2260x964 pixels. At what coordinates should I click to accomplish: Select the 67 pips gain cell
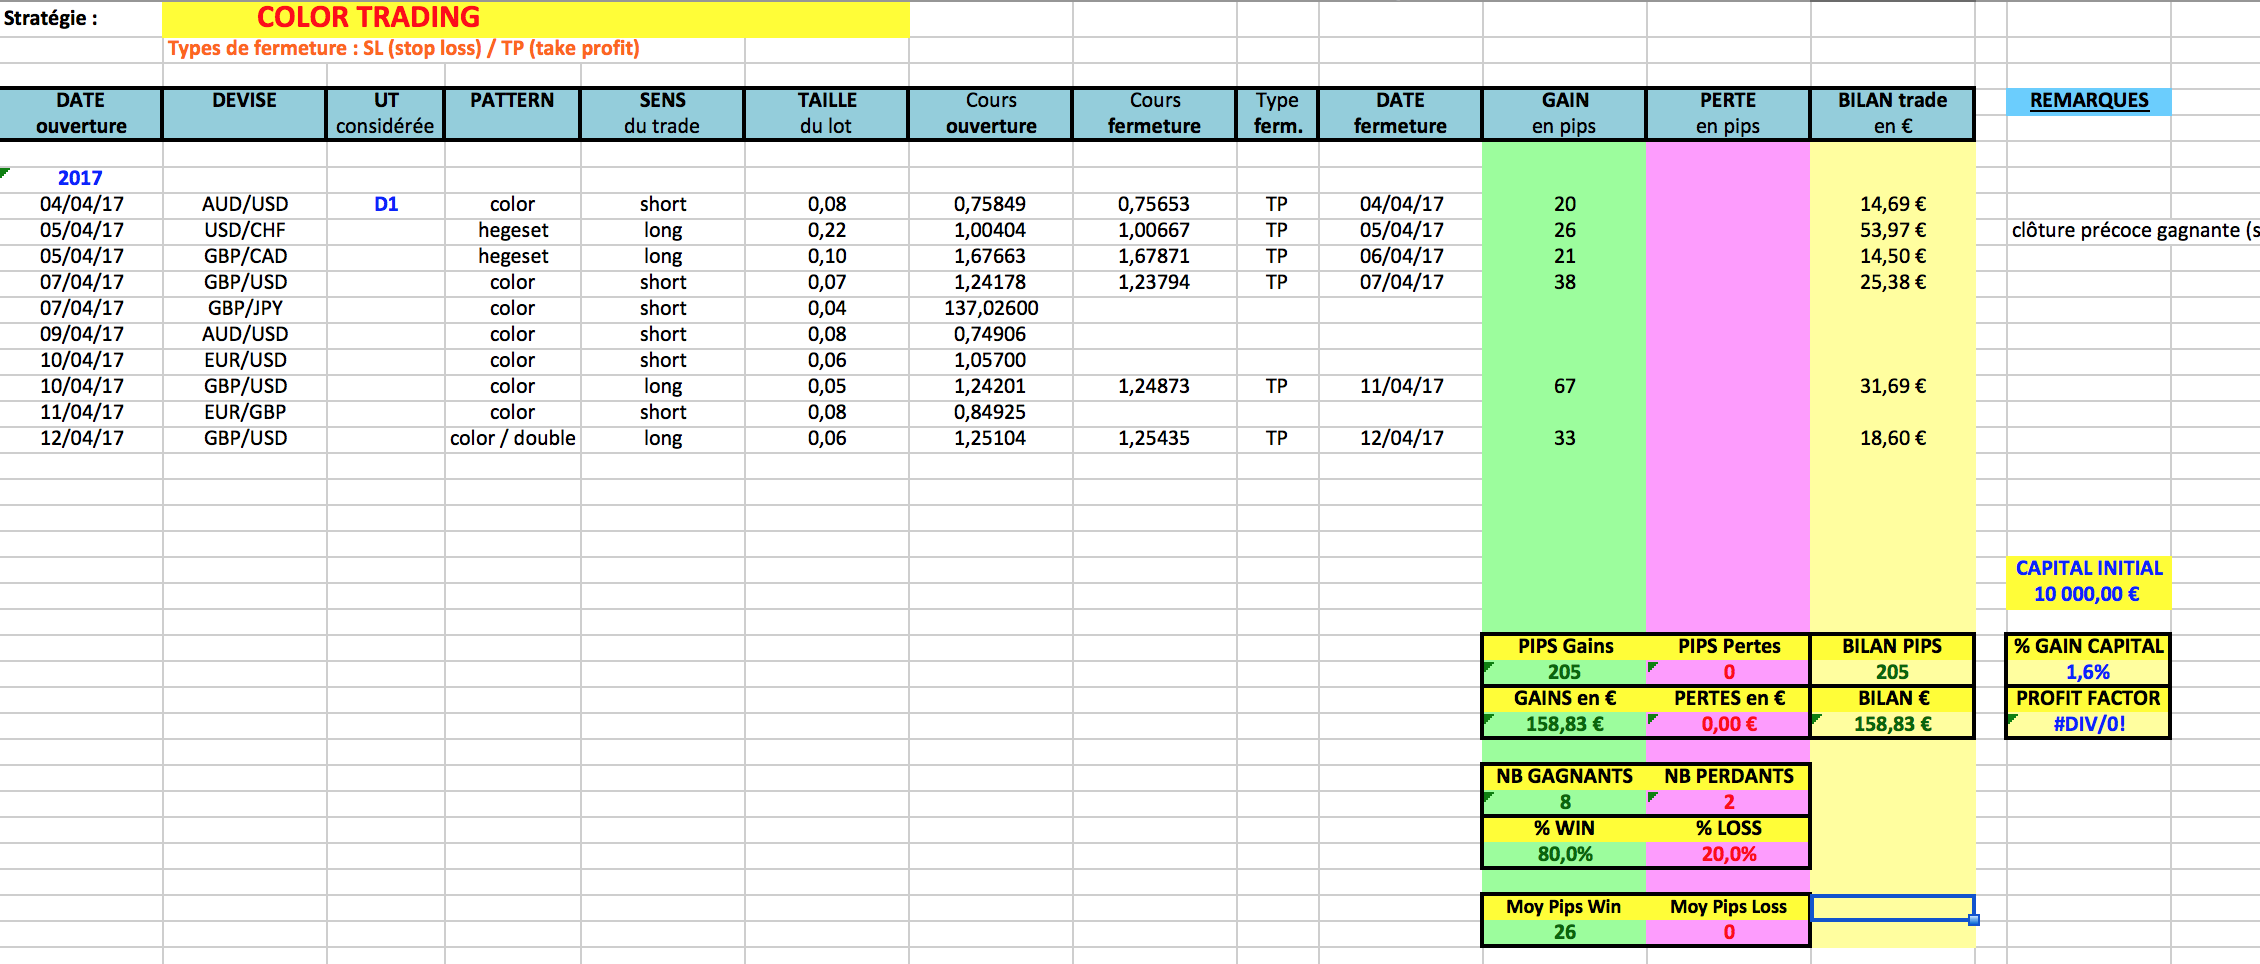point(1565,386)
